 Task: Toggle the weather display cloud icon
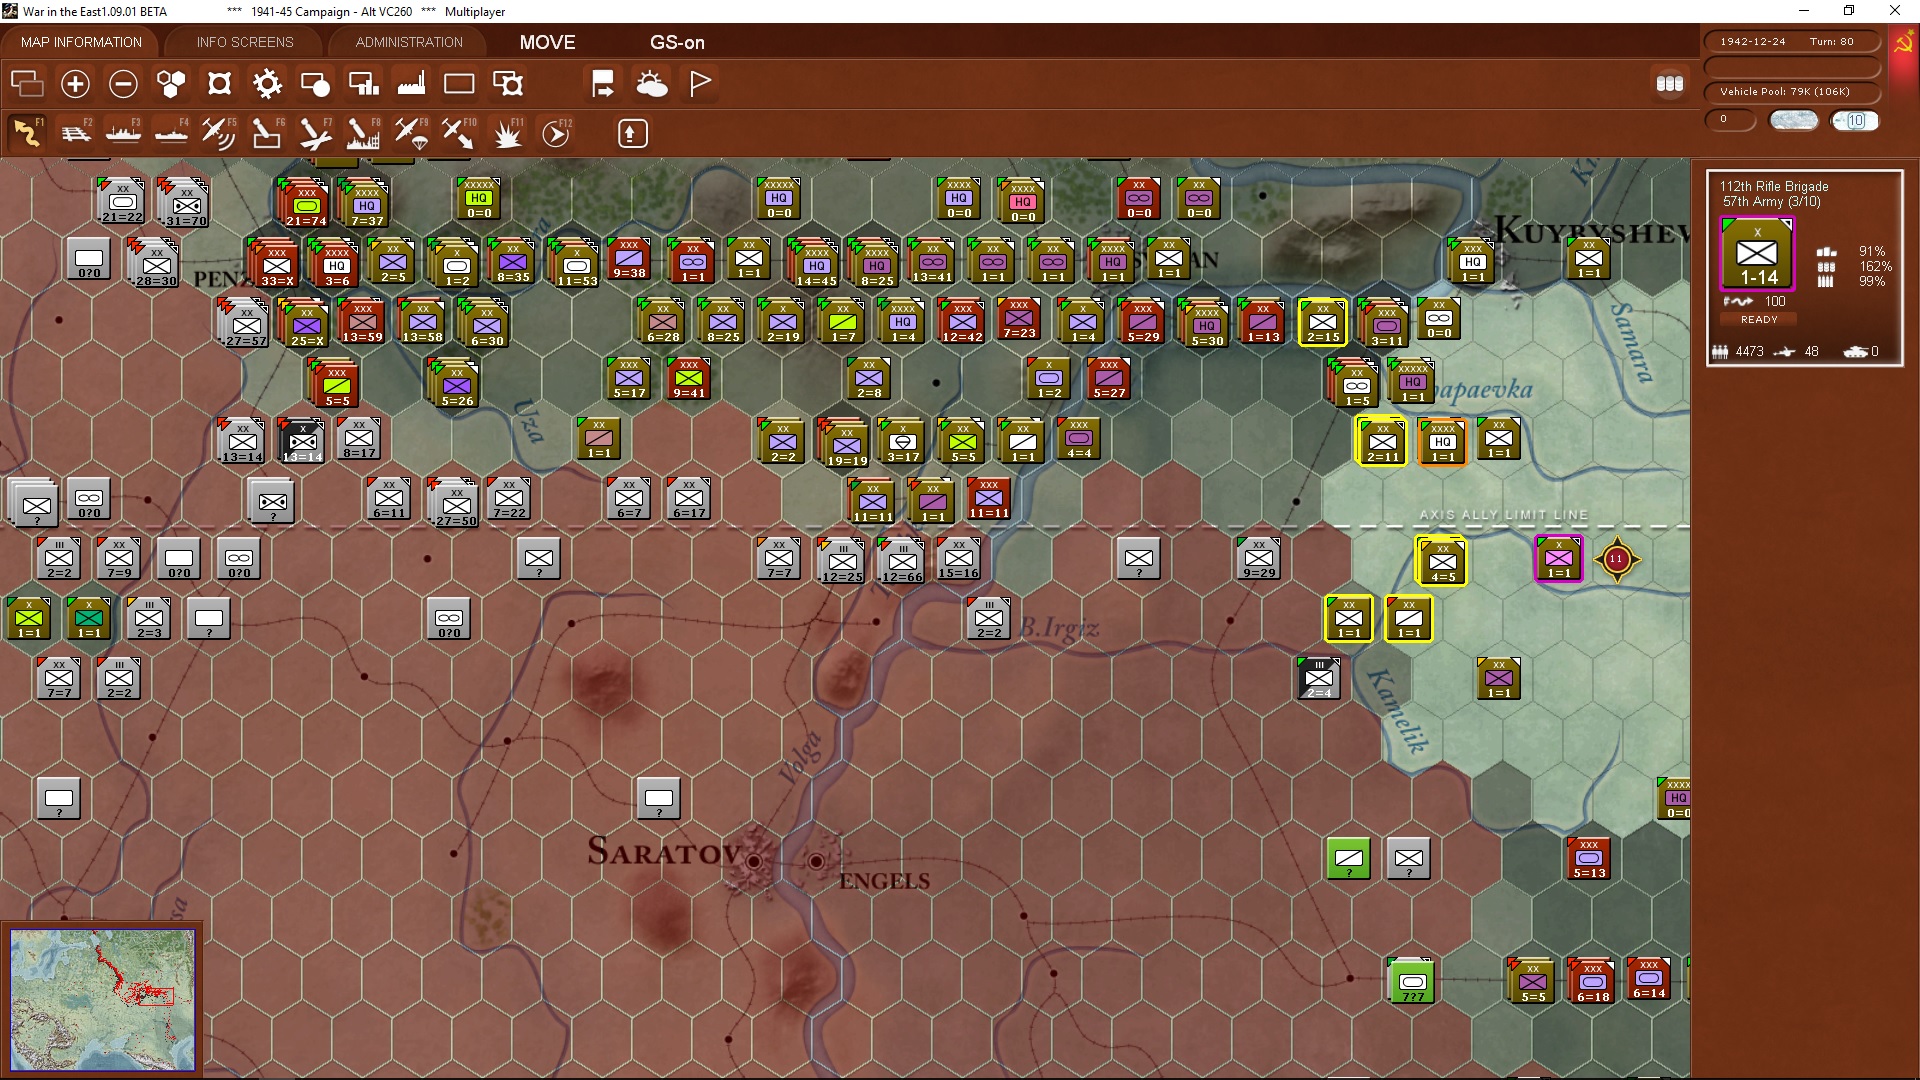click(x=652, y=84)
